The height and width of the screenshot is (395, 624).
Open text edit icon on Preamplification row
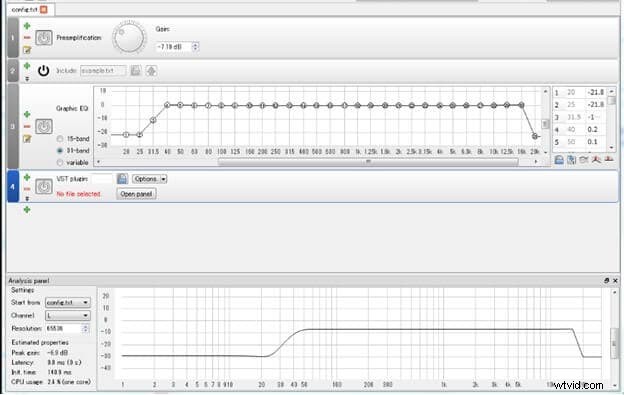27,50
